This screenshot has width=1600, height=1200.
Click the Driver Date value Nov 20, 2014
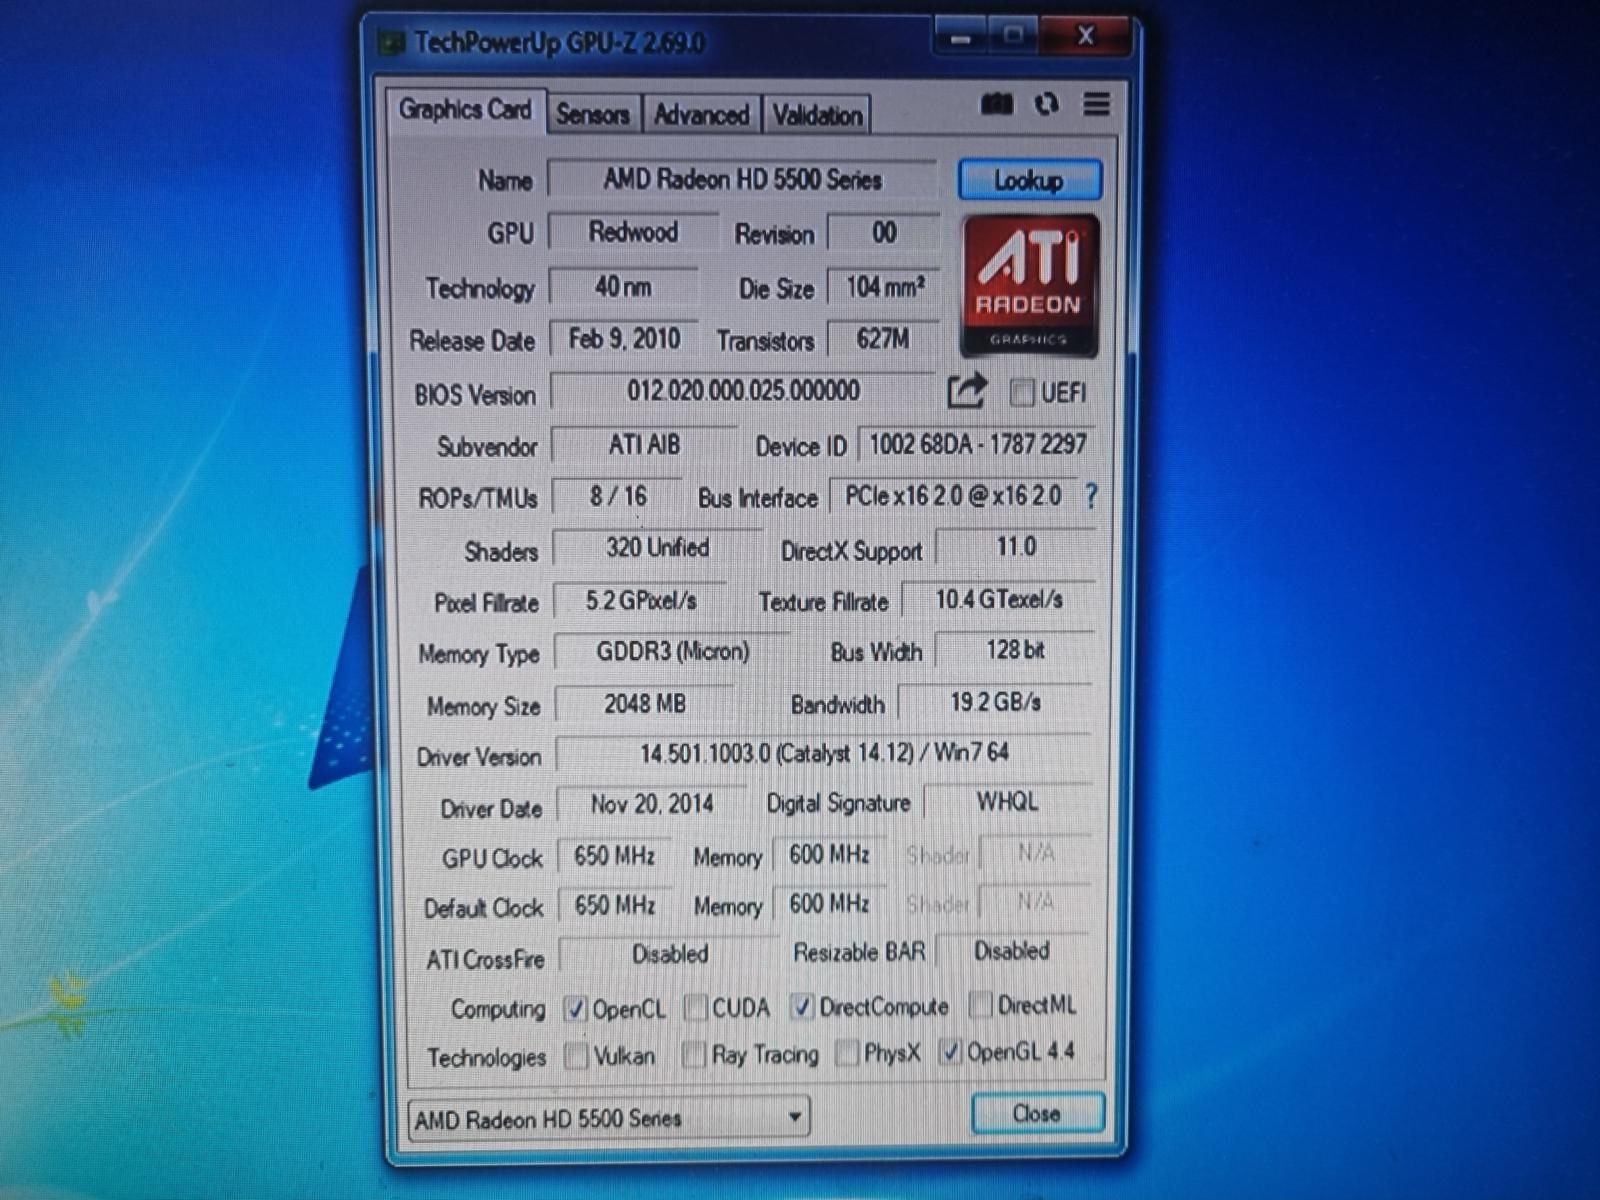tap(651, 804)
